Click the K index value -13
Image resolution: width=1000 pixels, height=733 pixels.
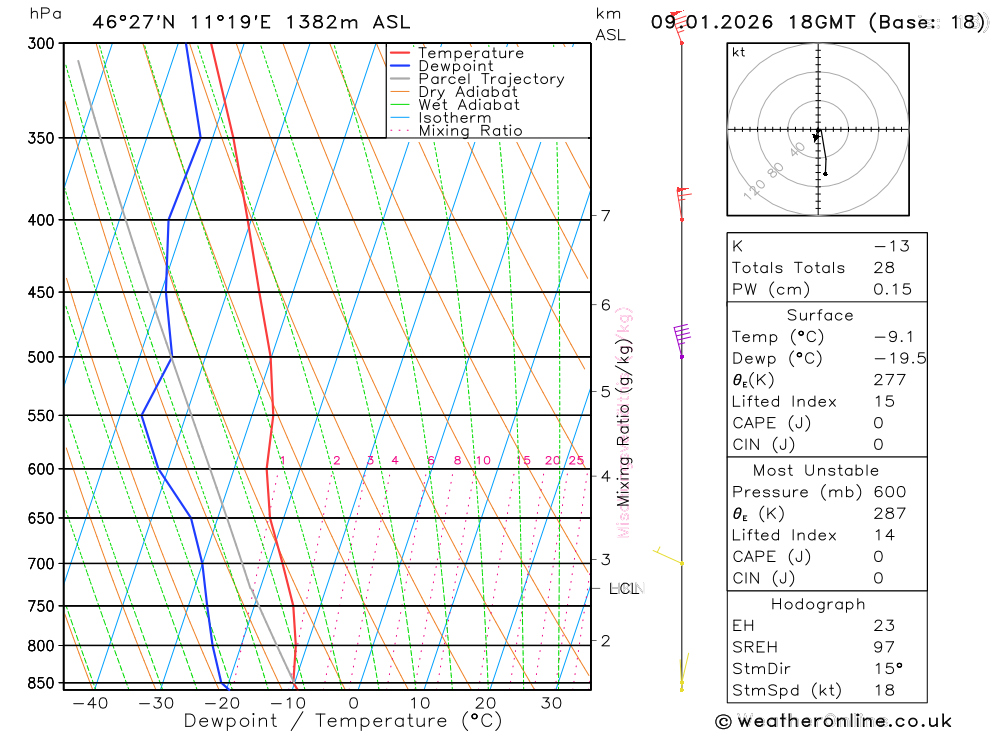pos(892,246)
